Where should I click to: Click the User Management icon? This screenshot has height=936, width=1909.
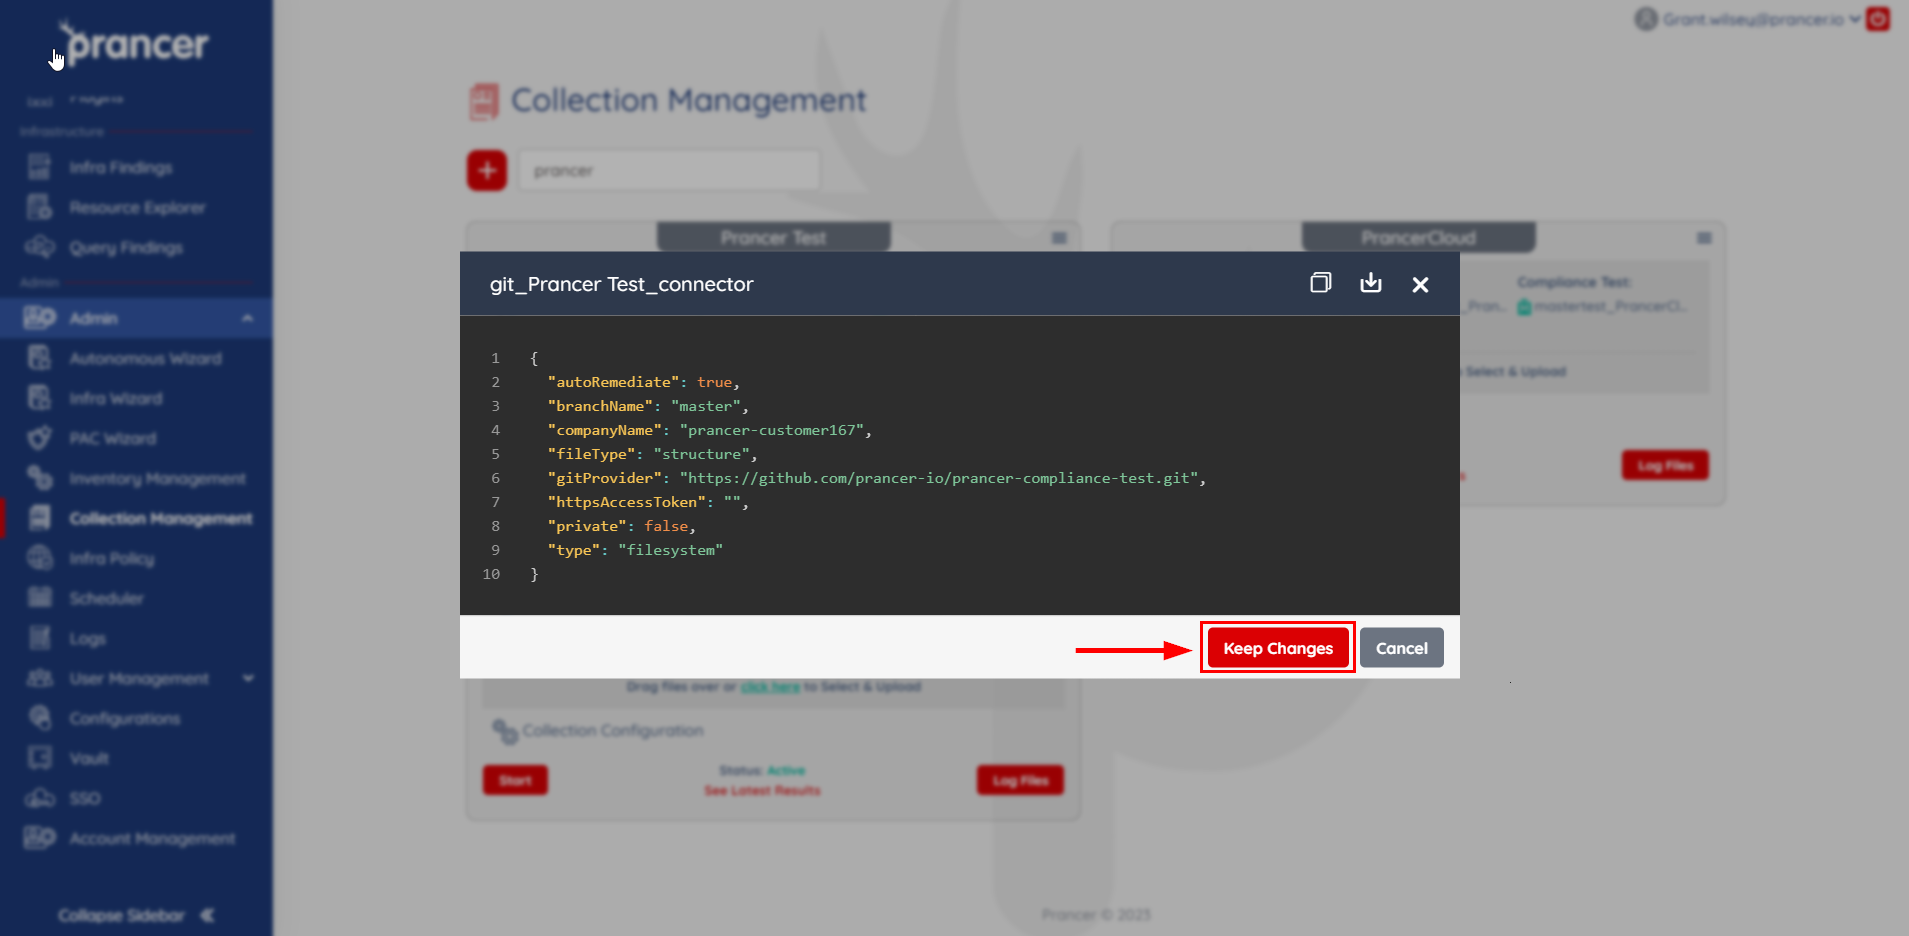(x=40, y=678)
